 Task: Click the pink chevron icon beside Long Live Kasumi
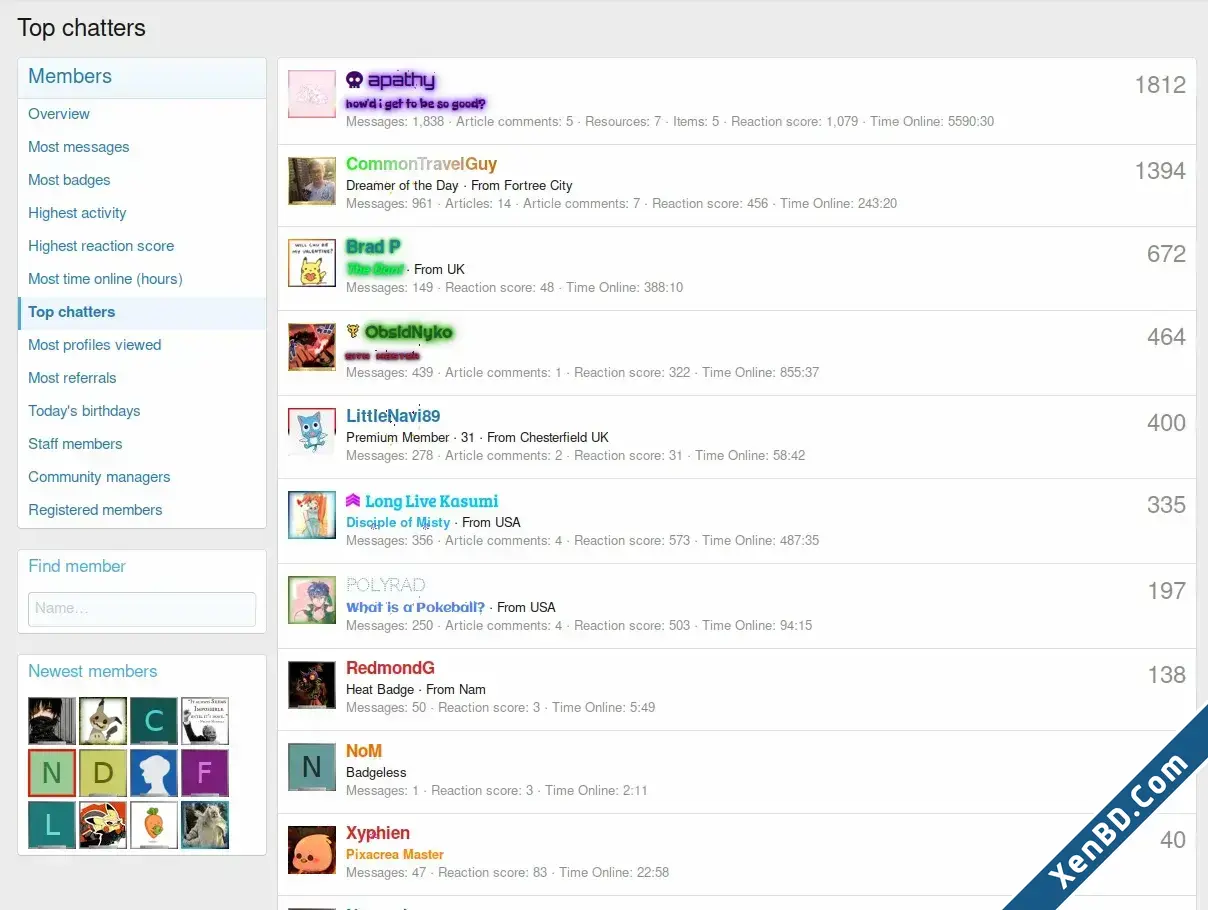click(x=353, y=500)
